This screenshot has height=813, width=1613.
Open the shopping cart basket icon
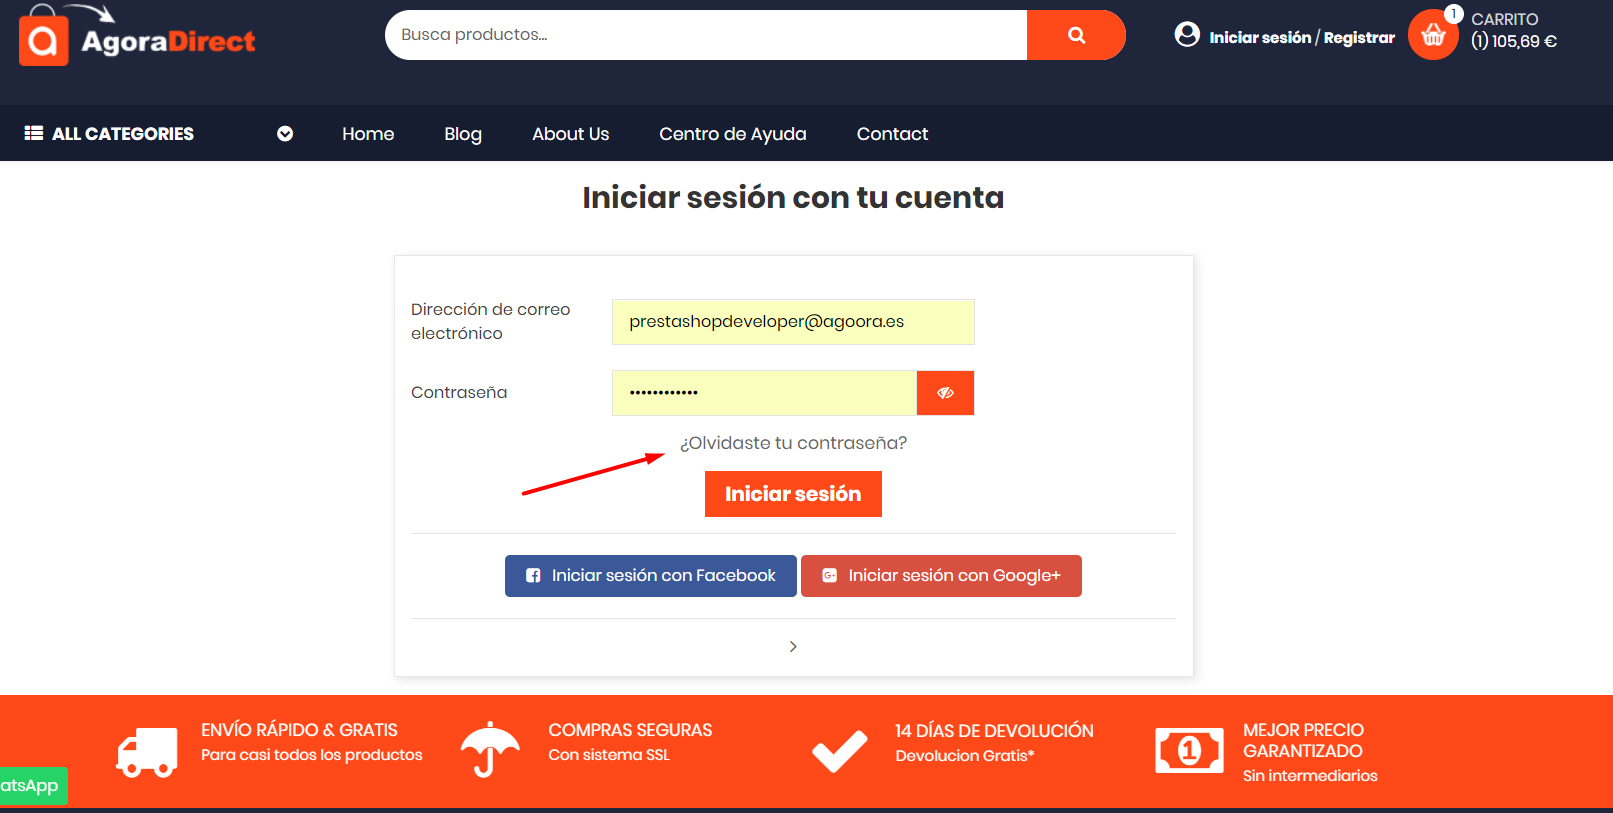1433,36
